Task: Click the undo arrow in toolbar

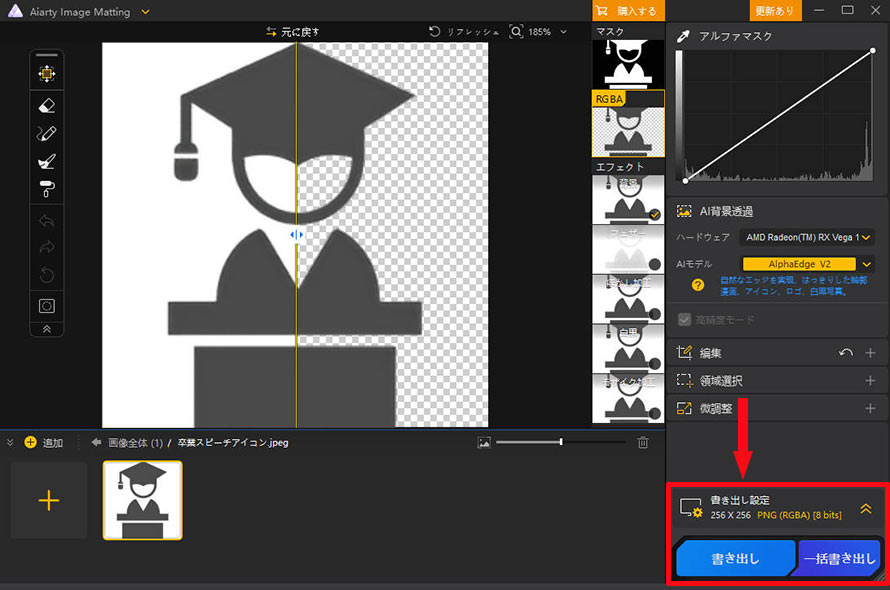Action: coord(47,220)
